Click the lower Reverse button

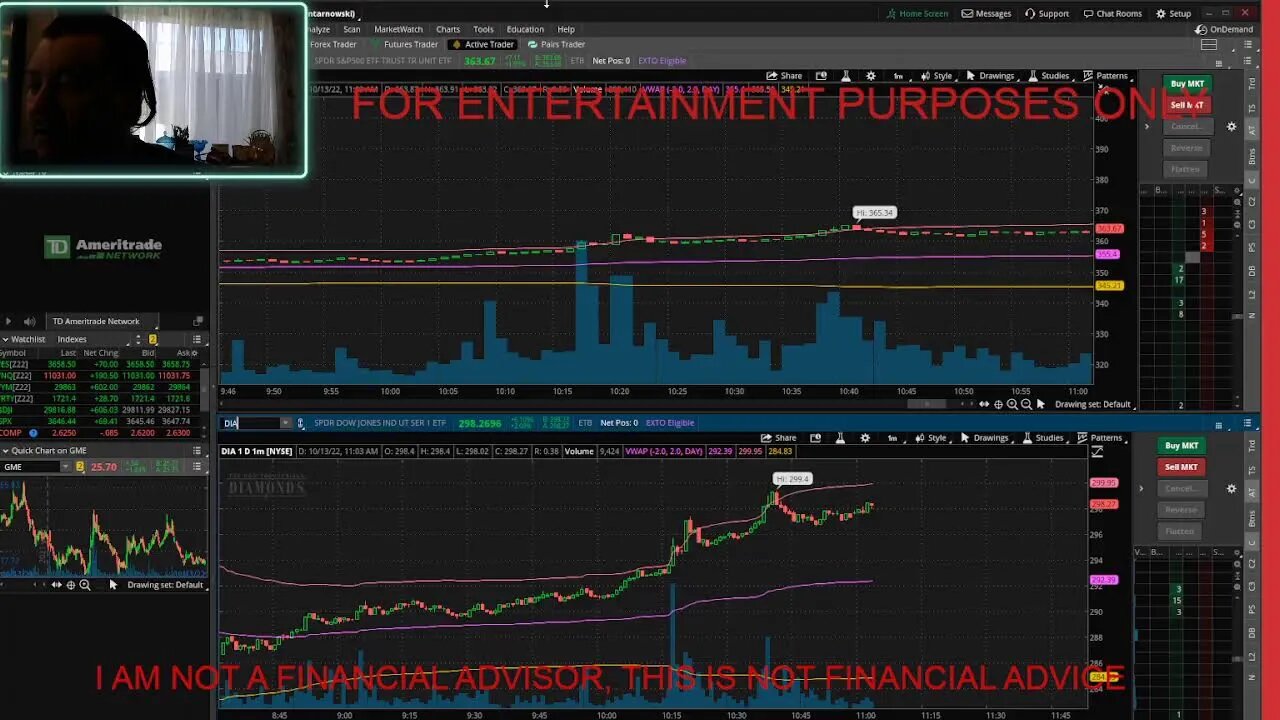pos(1181,510)
